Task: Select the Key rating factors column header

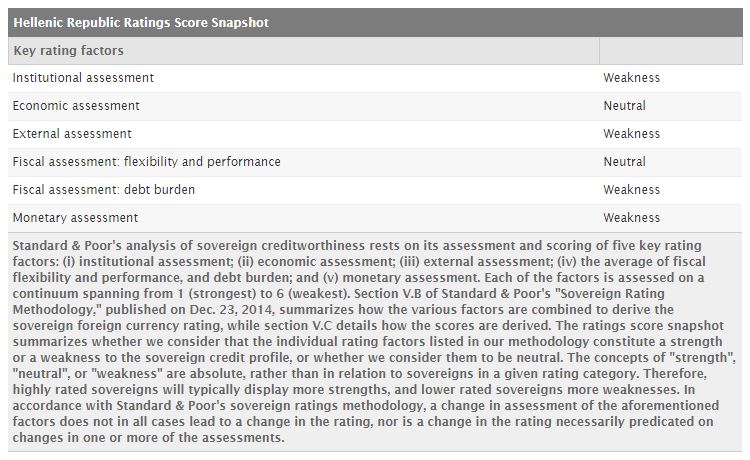Action: point(68,50)
